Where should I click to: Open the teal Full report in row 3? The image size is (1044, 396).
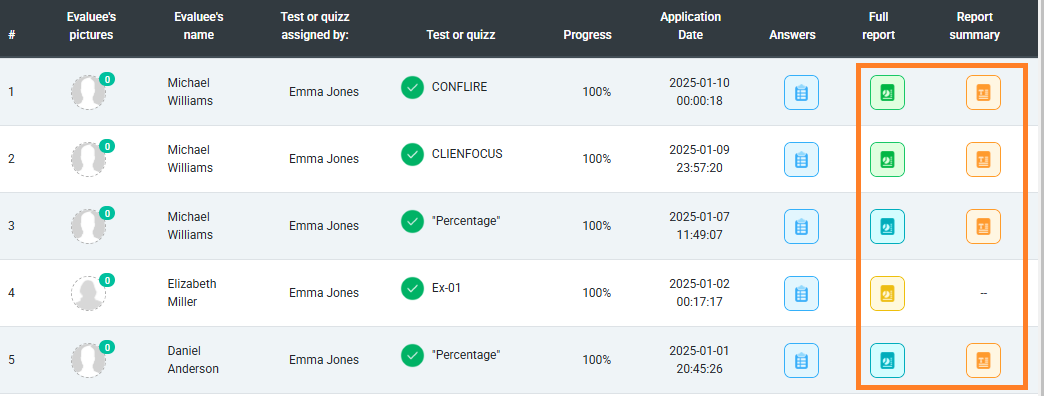[x=887, y=226]
